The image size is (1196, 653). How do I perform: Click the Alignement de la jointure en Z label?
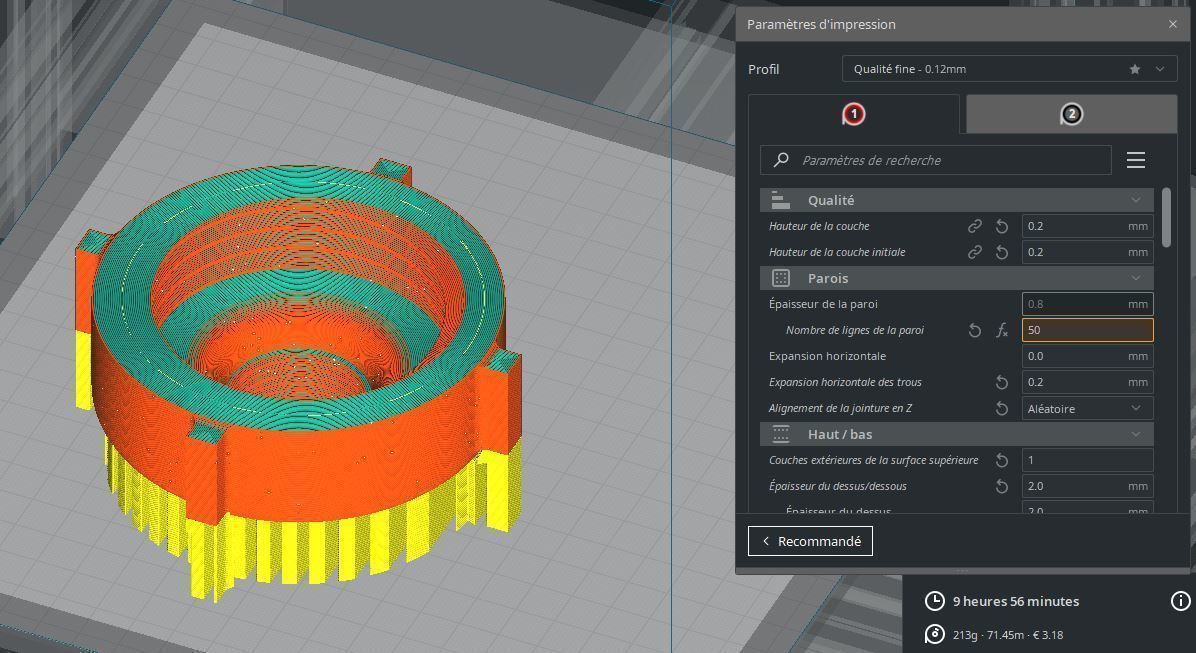click(841, 409)
